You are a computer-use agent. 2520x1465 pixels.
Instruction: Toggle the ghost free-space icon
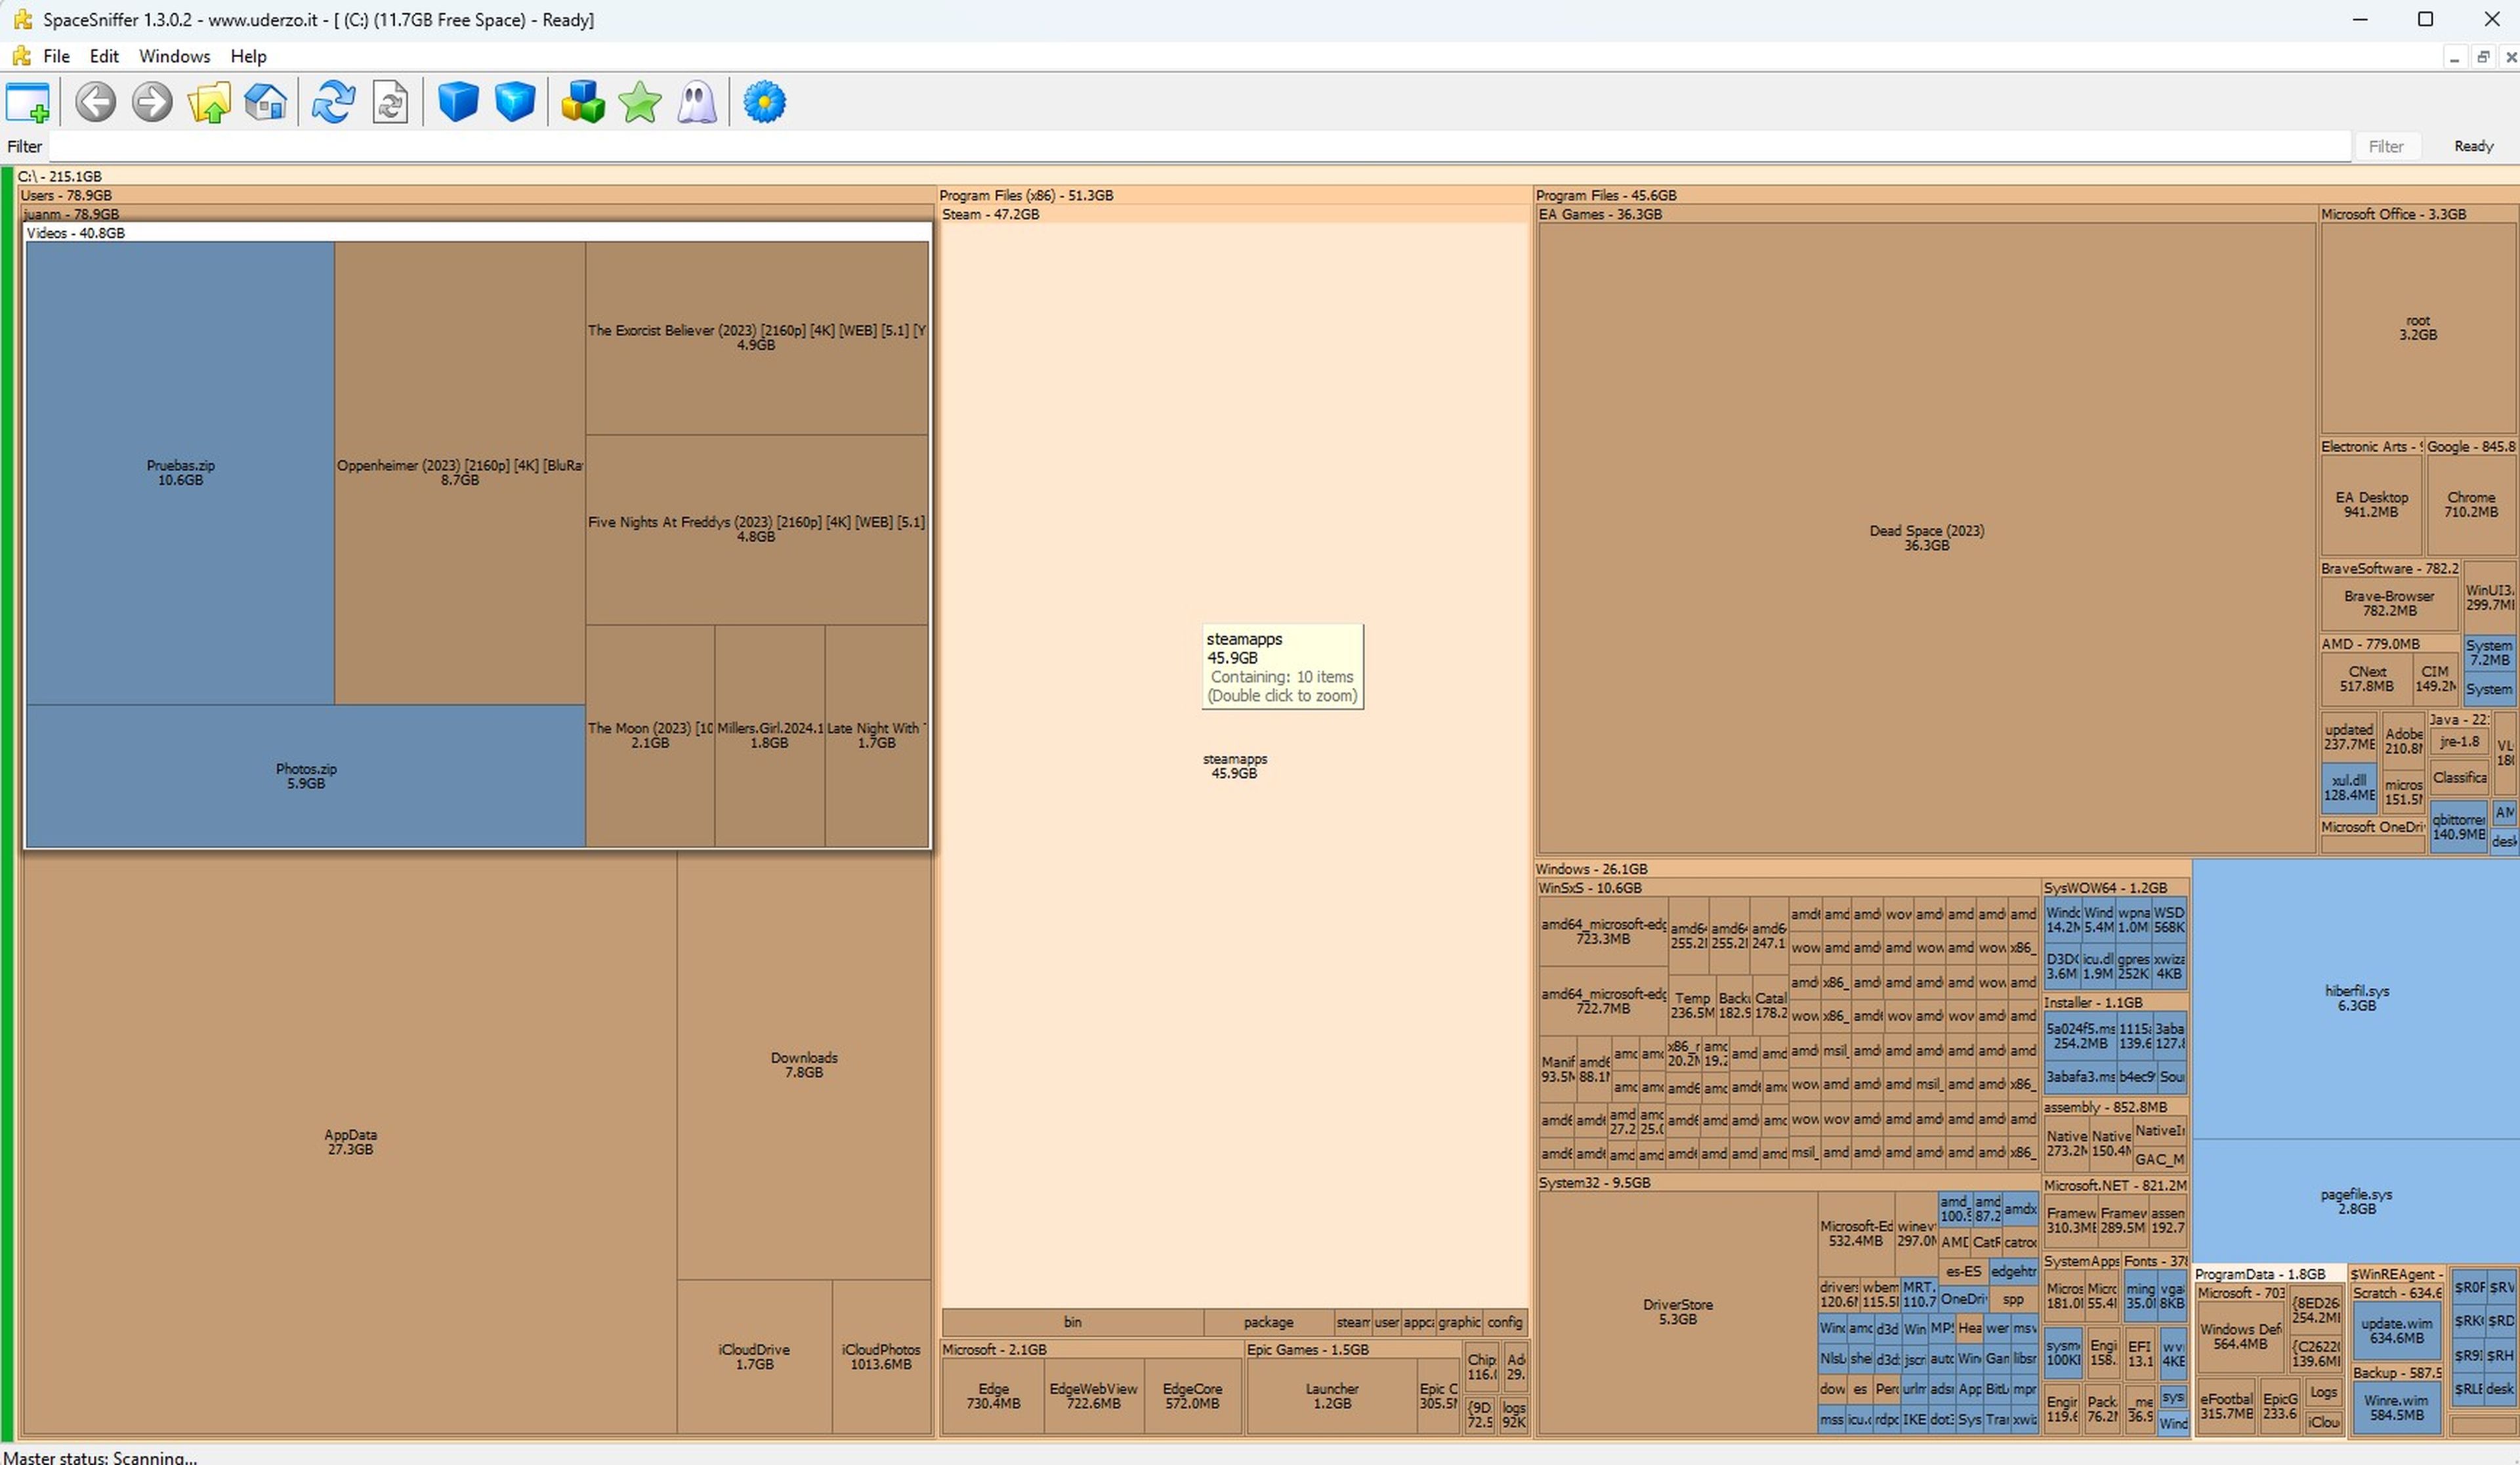point(697,102)
